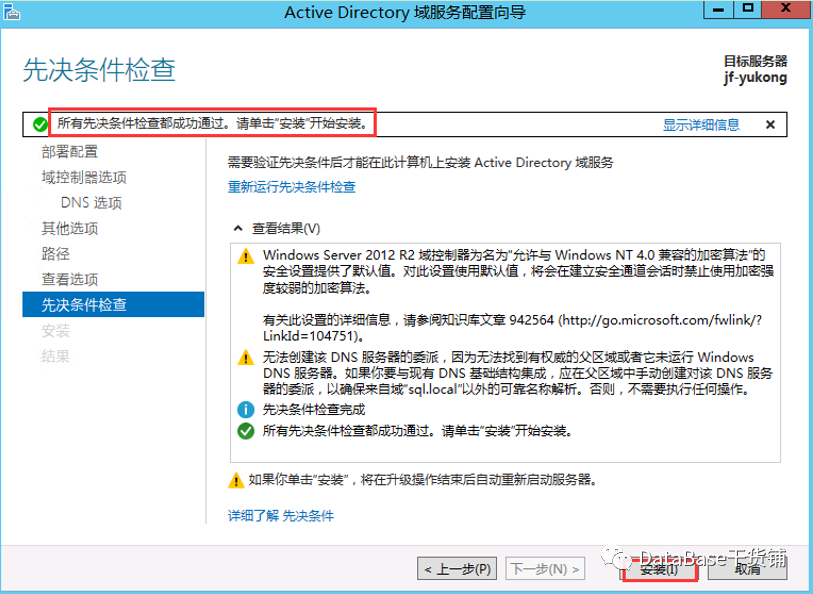Dismiss the notification banner with X
Image resolution: width=813 pixels, height=594 pixels.
(770, 124)
